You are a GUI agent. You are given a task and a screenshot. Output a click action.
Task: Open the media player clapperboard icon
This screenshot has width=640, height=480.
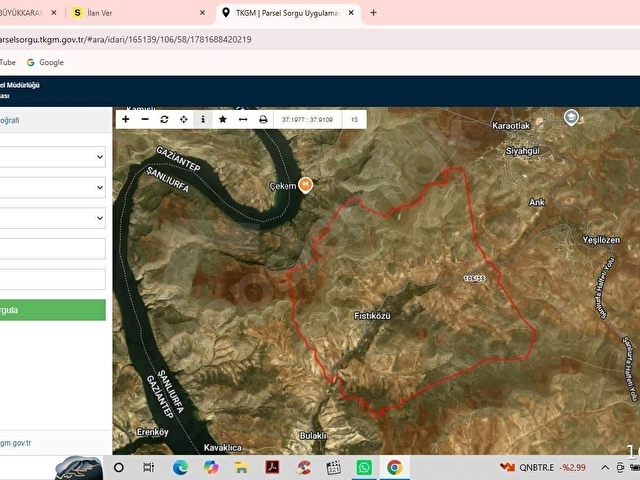(x=333, y=467)
